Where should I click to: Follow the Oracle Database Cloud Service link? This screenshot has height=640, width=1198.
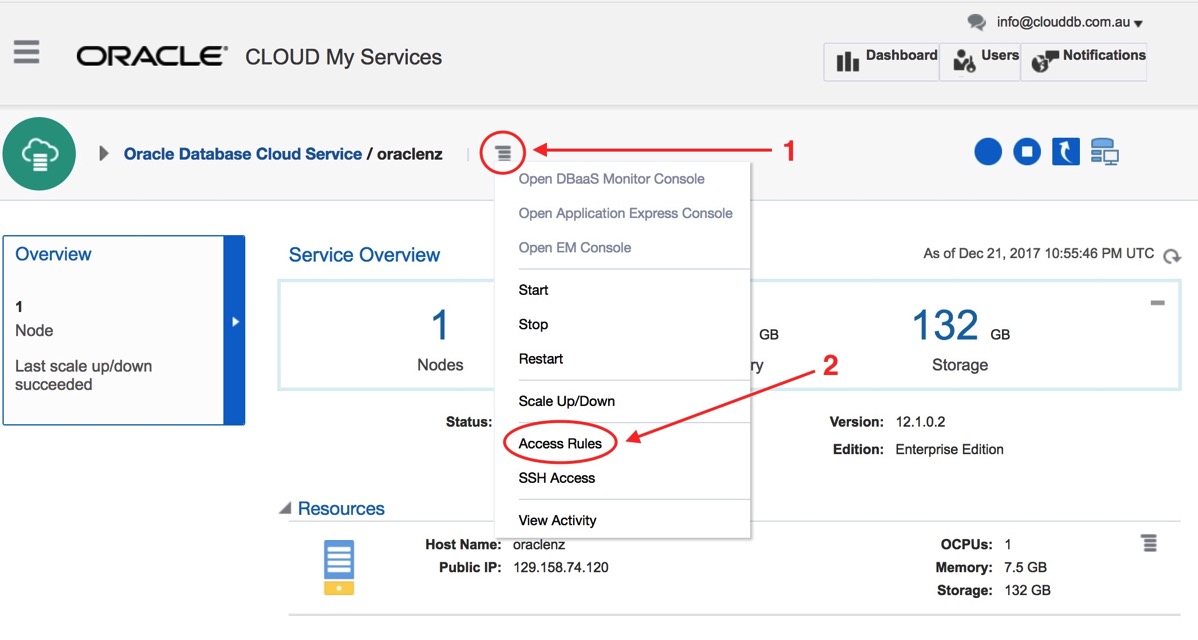[242, 154]
